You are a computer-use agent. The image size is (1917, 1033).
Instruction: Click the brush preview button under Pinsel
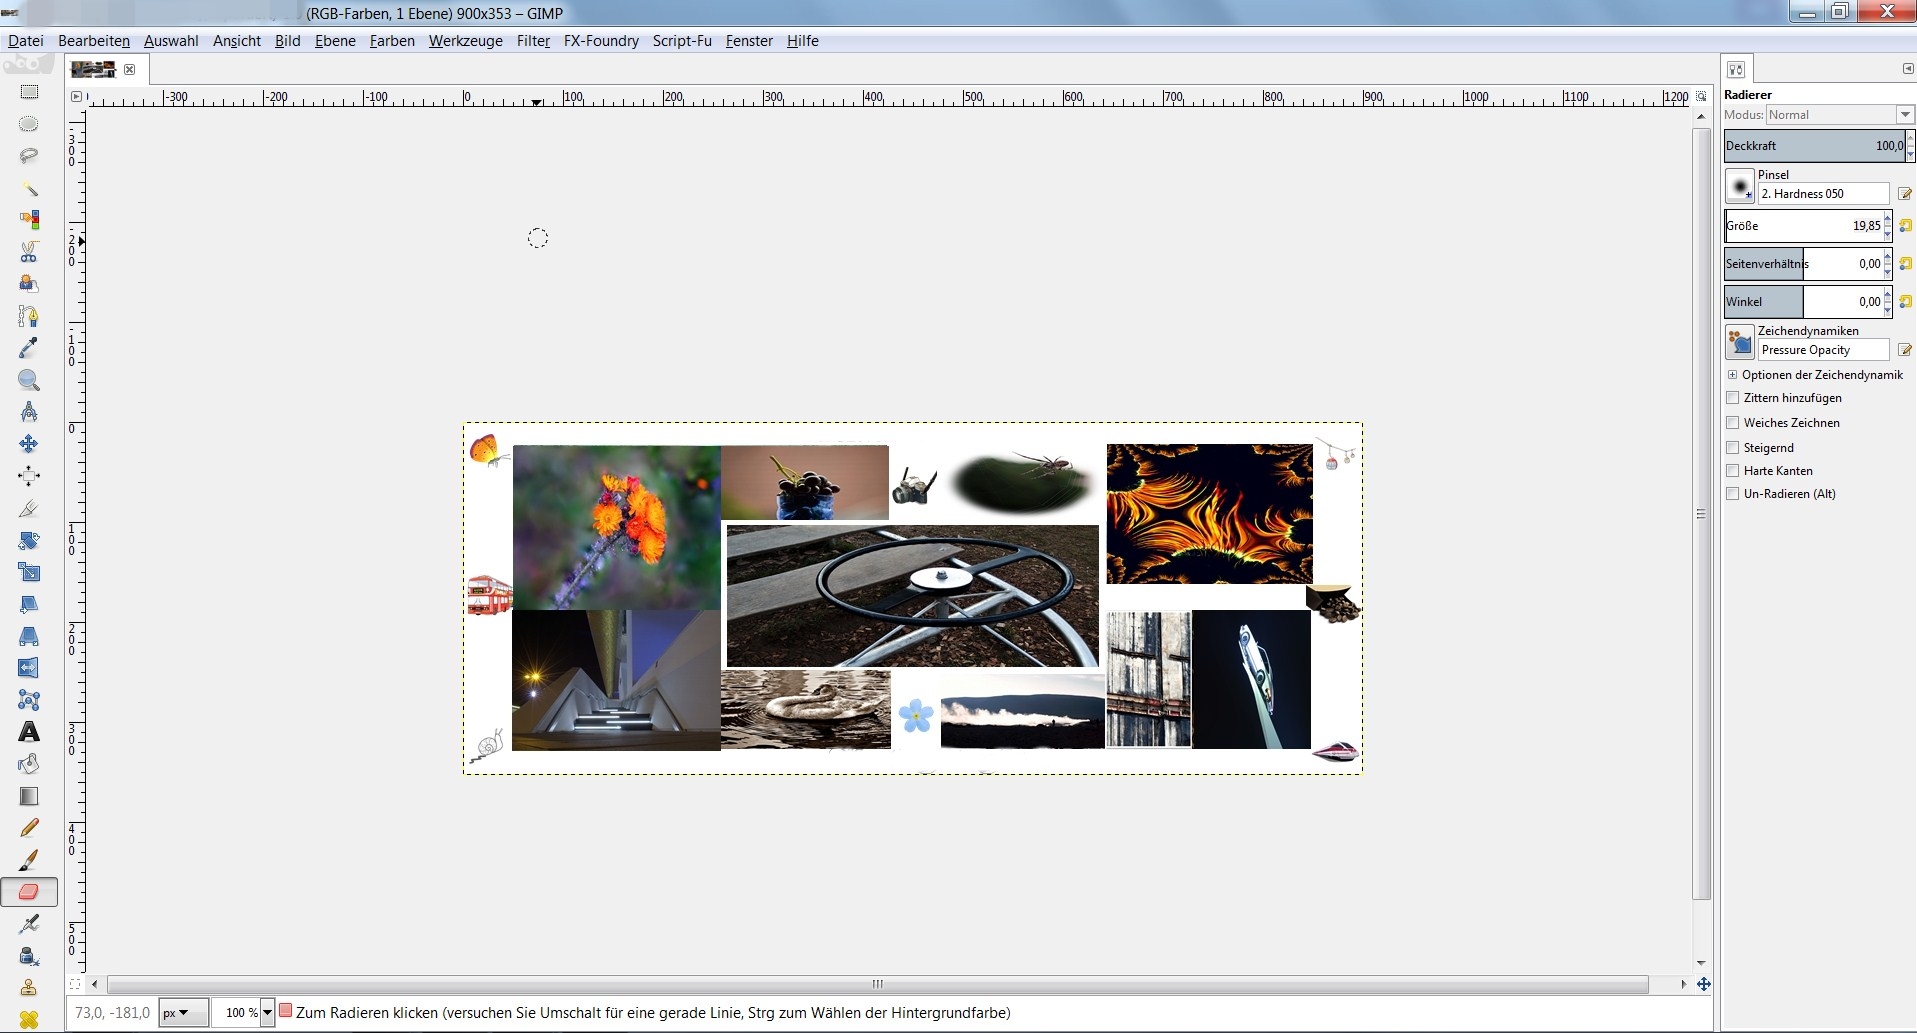click(1740, 187)
